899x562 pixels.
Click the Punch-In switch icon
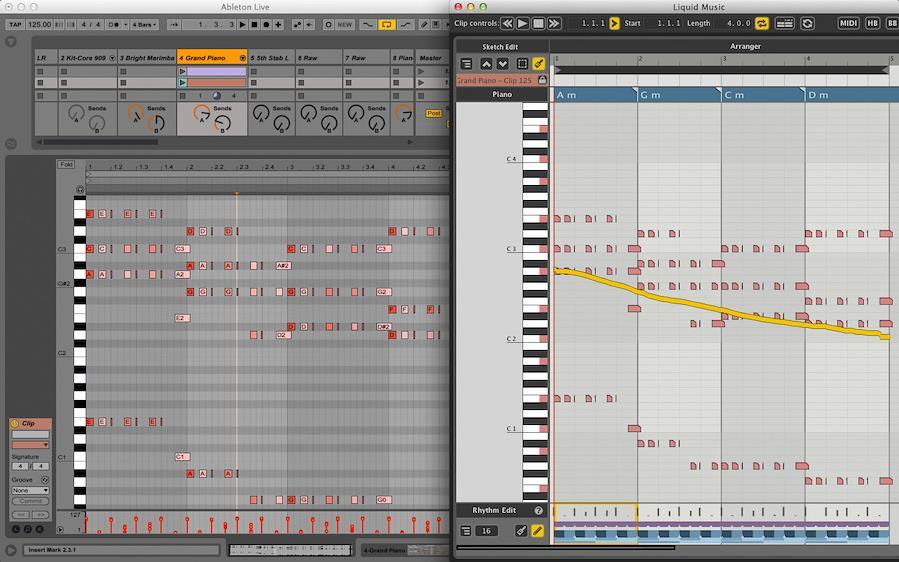click(x=368, y=25)
